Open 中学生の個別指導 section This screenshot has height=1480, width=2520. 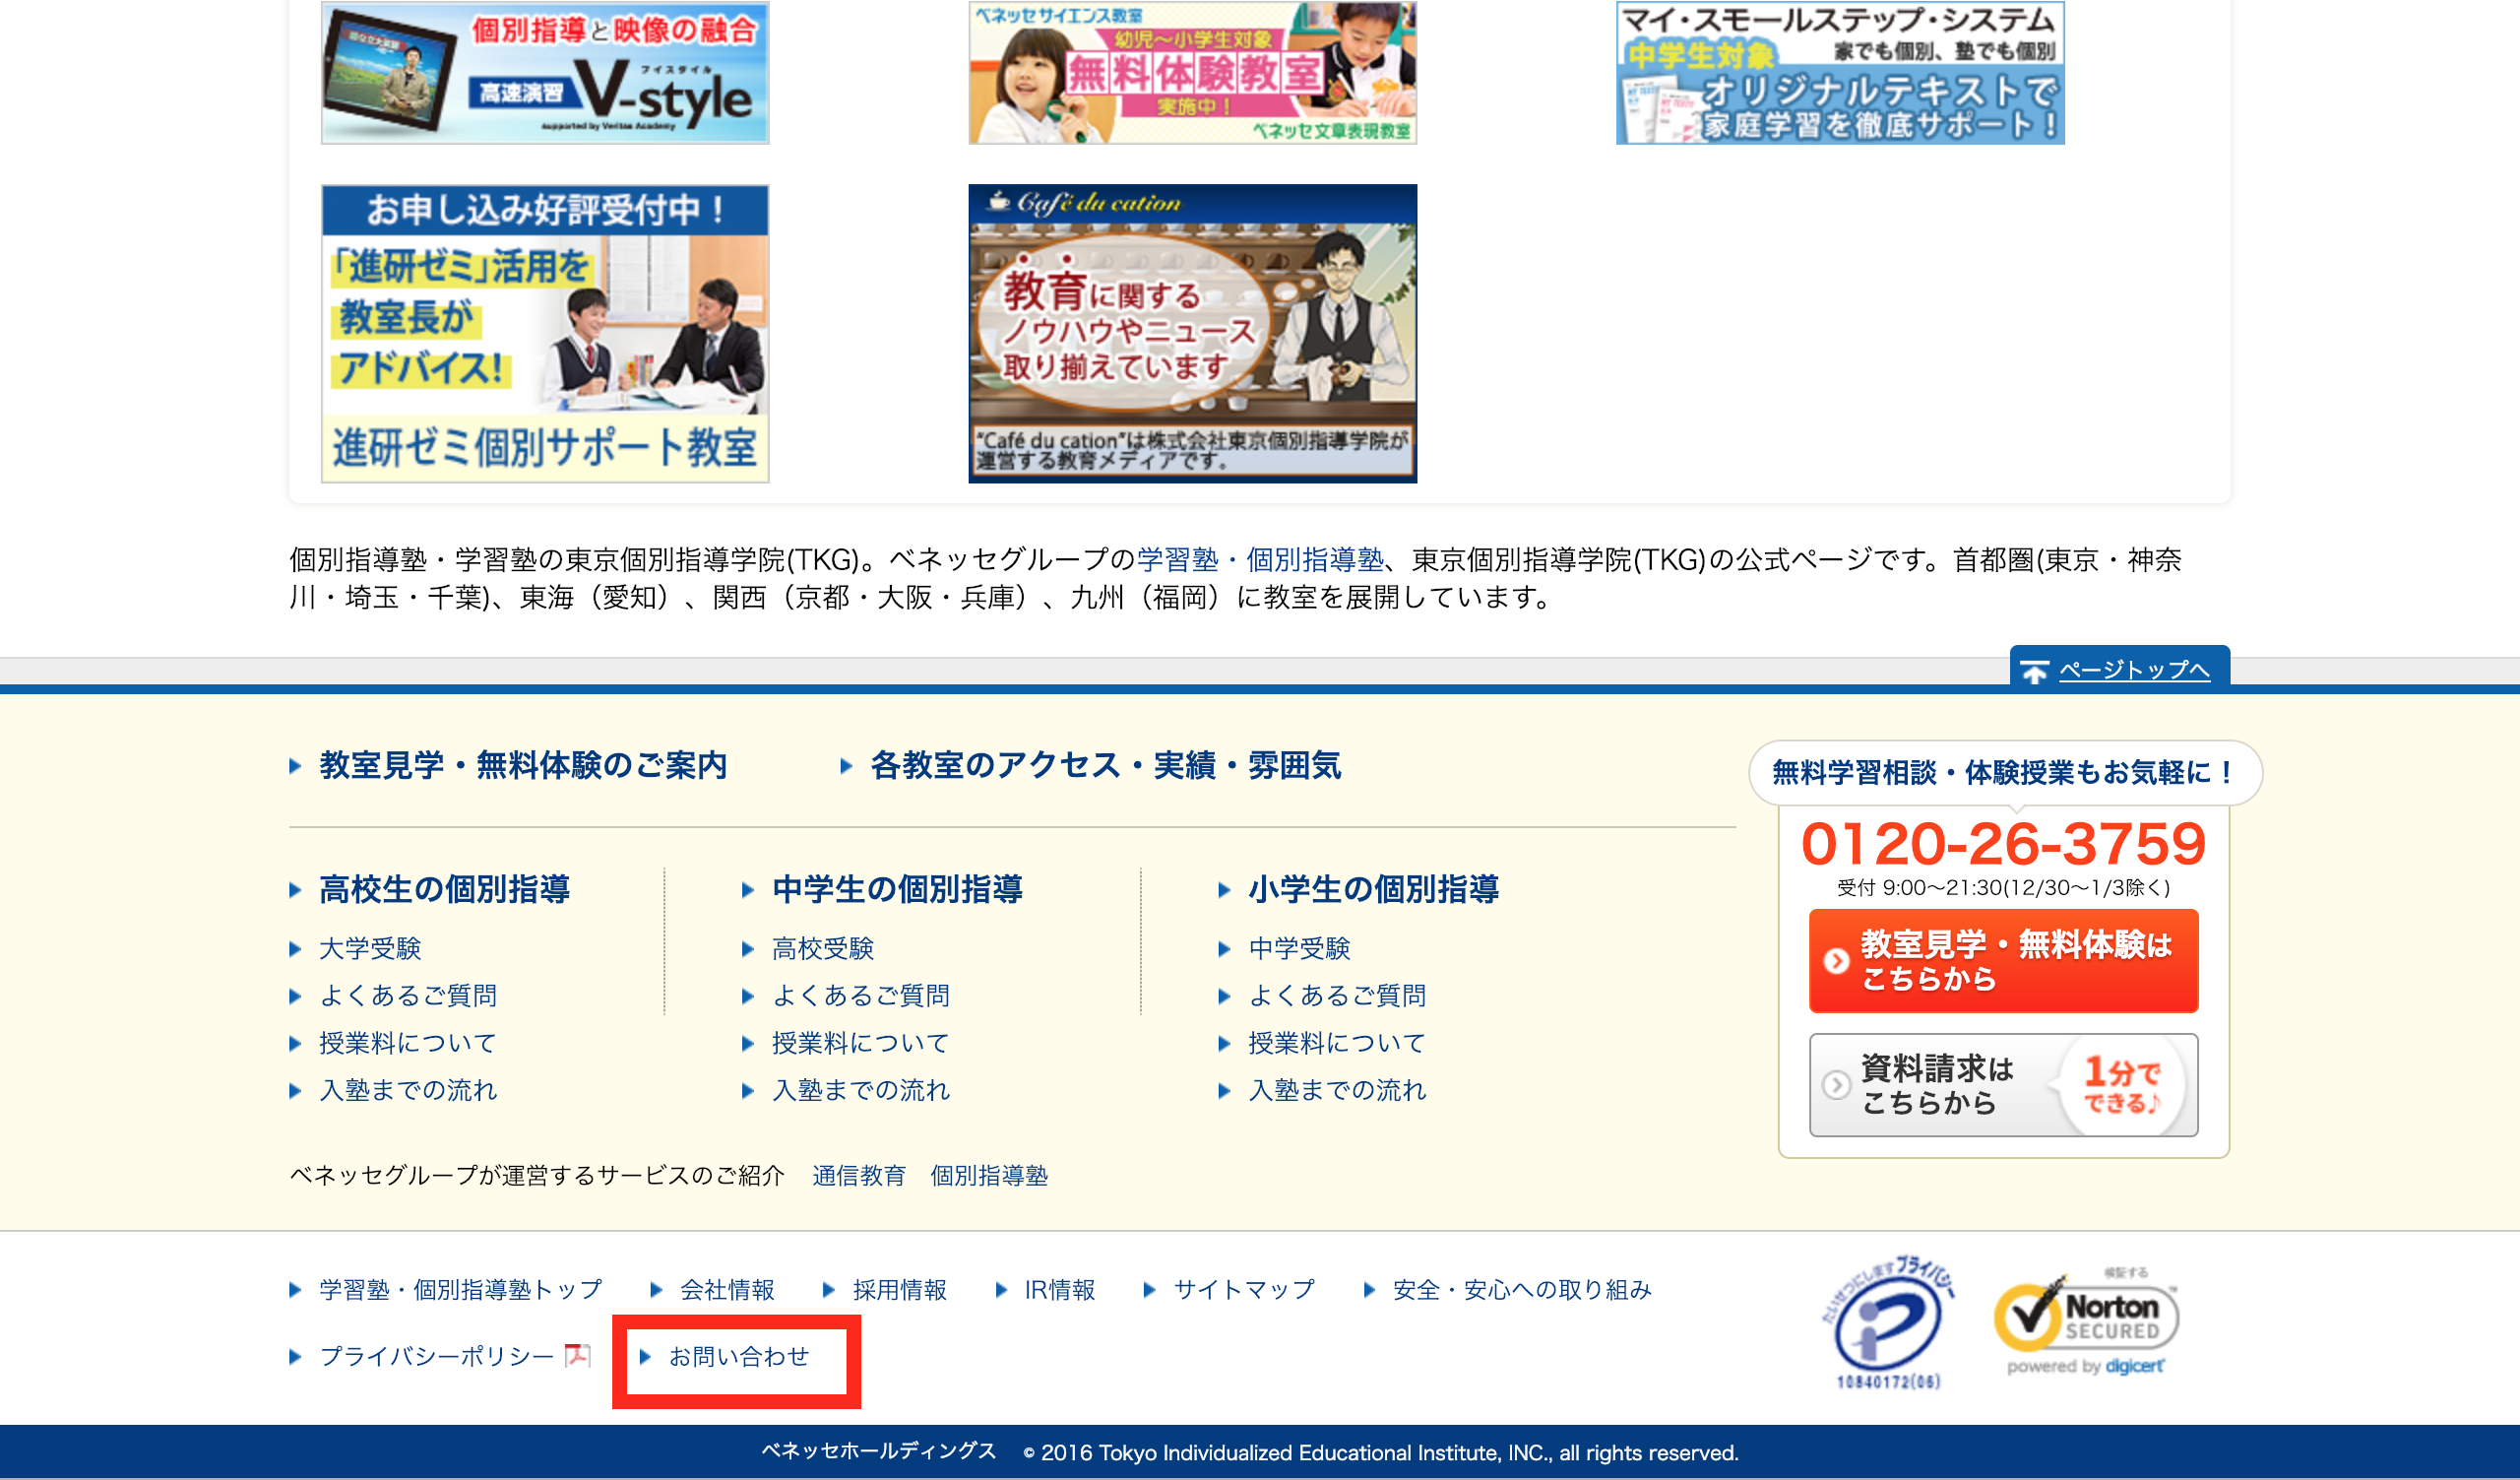click(897, 888)
